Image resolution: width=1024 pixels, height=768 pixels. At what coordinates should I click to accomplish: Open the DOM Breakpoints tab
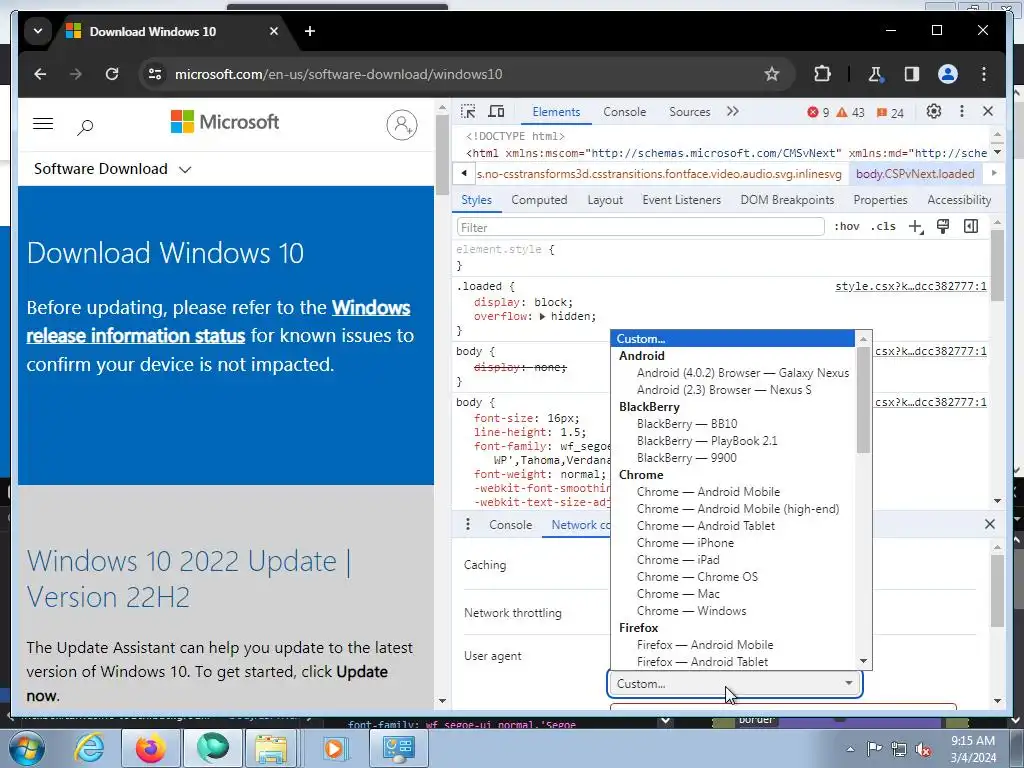pyautogui.click(x=787, y=200)
